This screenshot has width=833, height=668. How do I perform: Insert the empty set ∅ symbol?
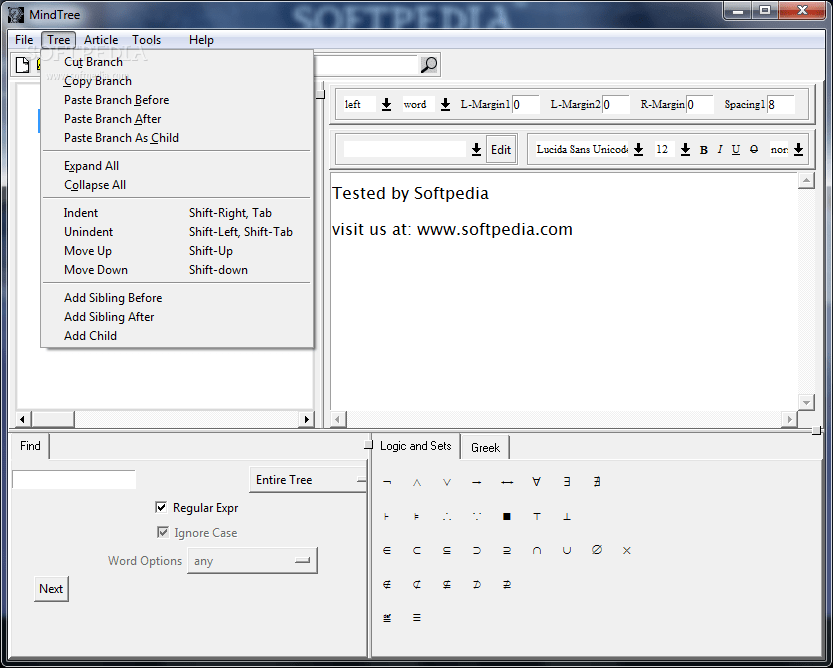pos(597,549)
